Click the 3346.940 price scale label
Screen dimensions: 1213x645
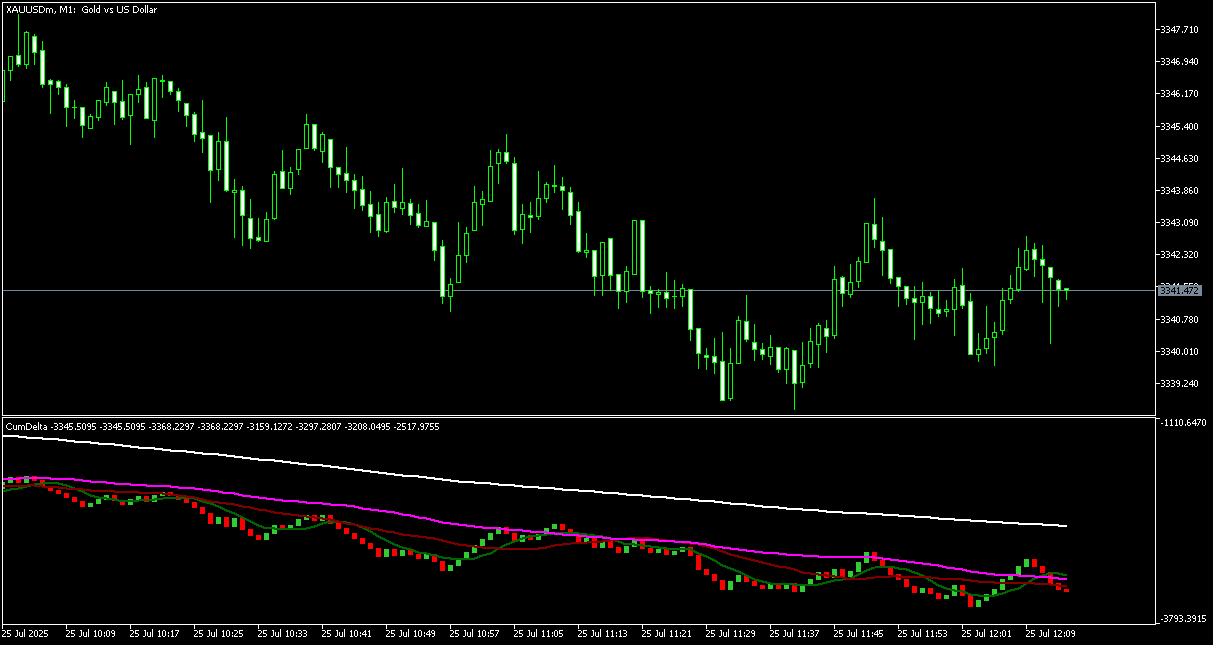(x=1179, y=62)
